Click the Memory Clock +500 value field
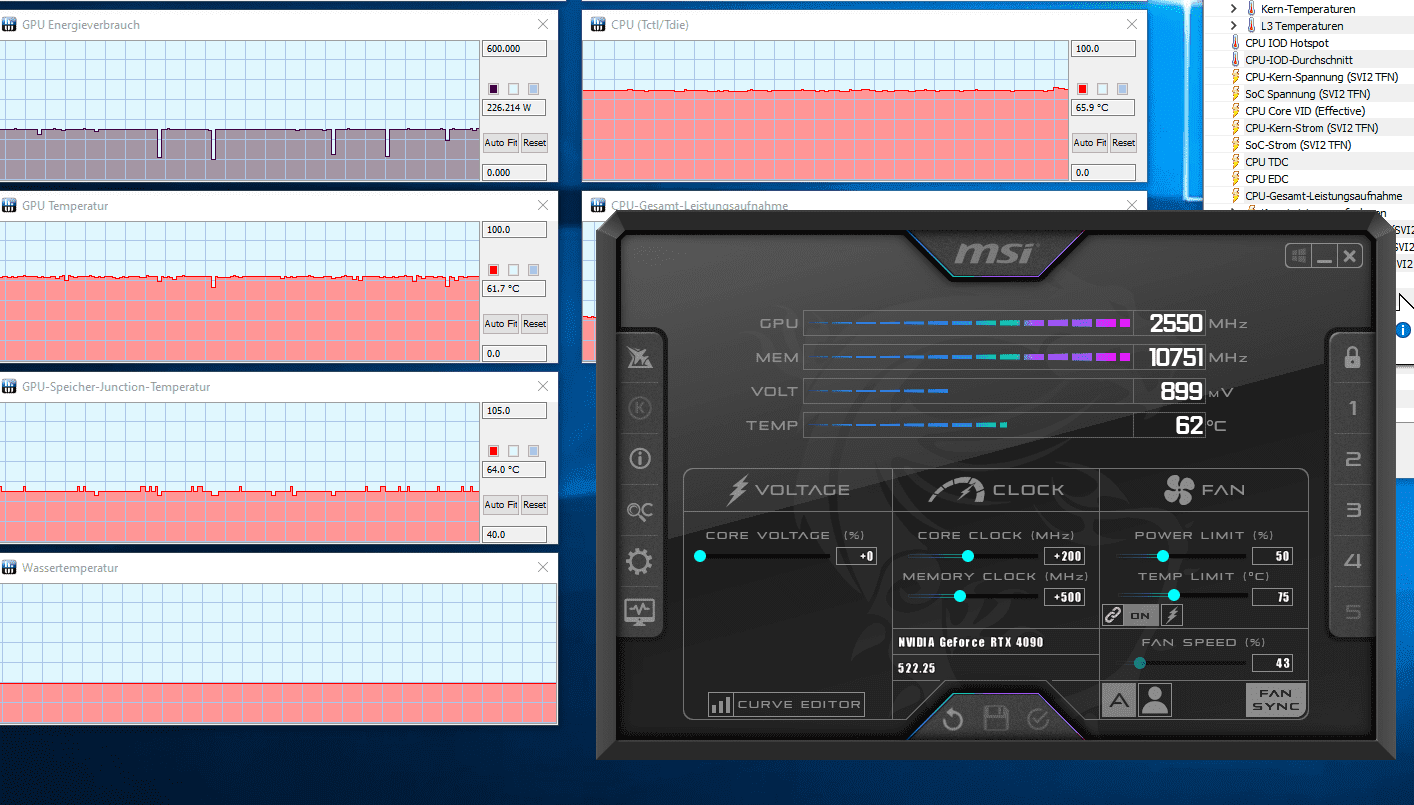This screenshot has width=1414, height=805. pos(1063,597)
